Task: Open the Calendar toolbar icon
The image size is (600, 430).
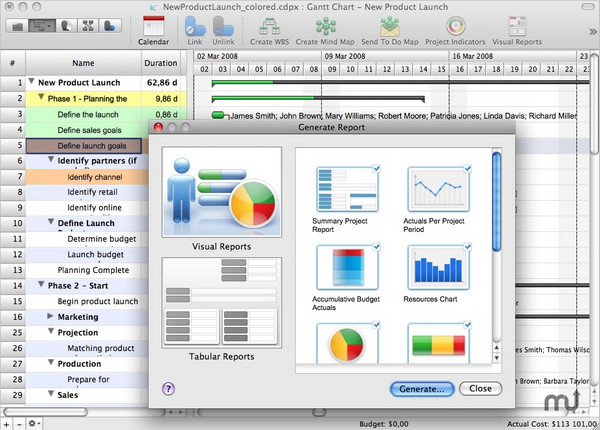Action: [x=153, y=30]
